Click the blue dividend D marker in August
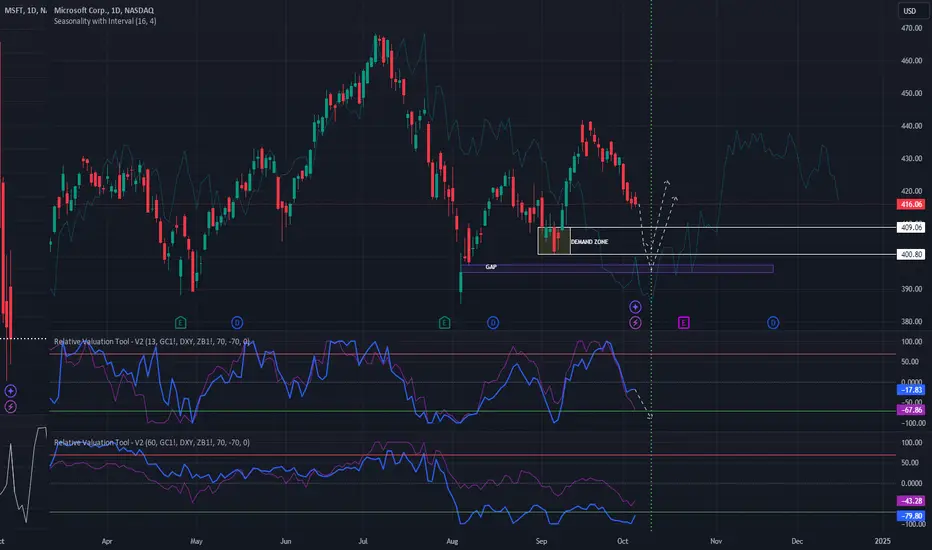 point(493,323)
